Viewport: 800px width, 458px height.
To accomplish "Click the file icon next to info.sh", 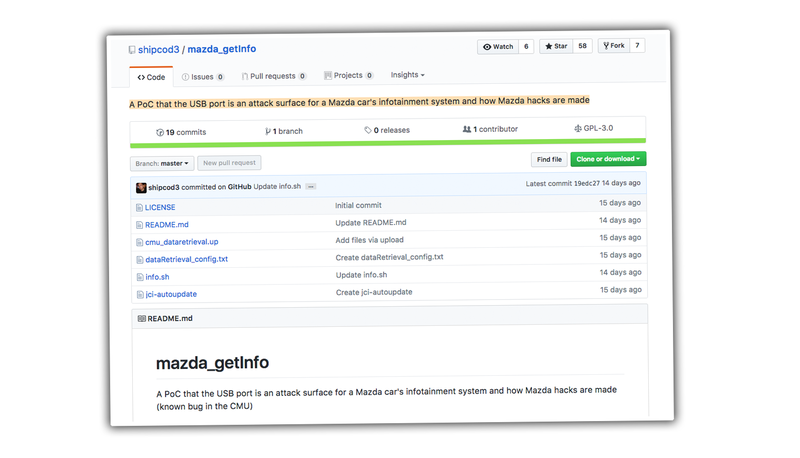I will pyautogui.click(x=140, y=277).
